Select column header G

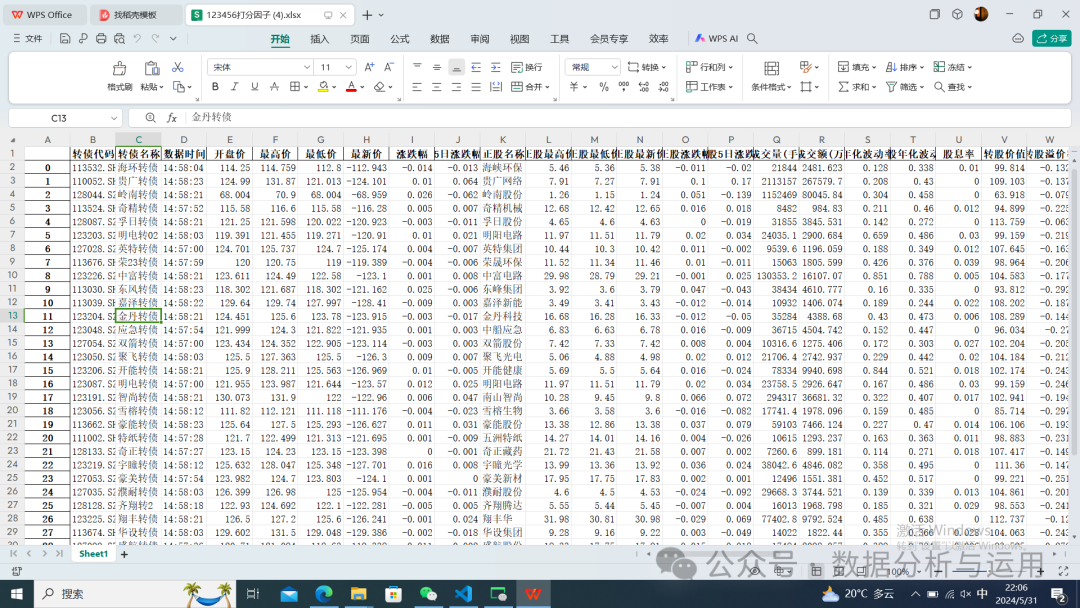[x=320, y=140]
